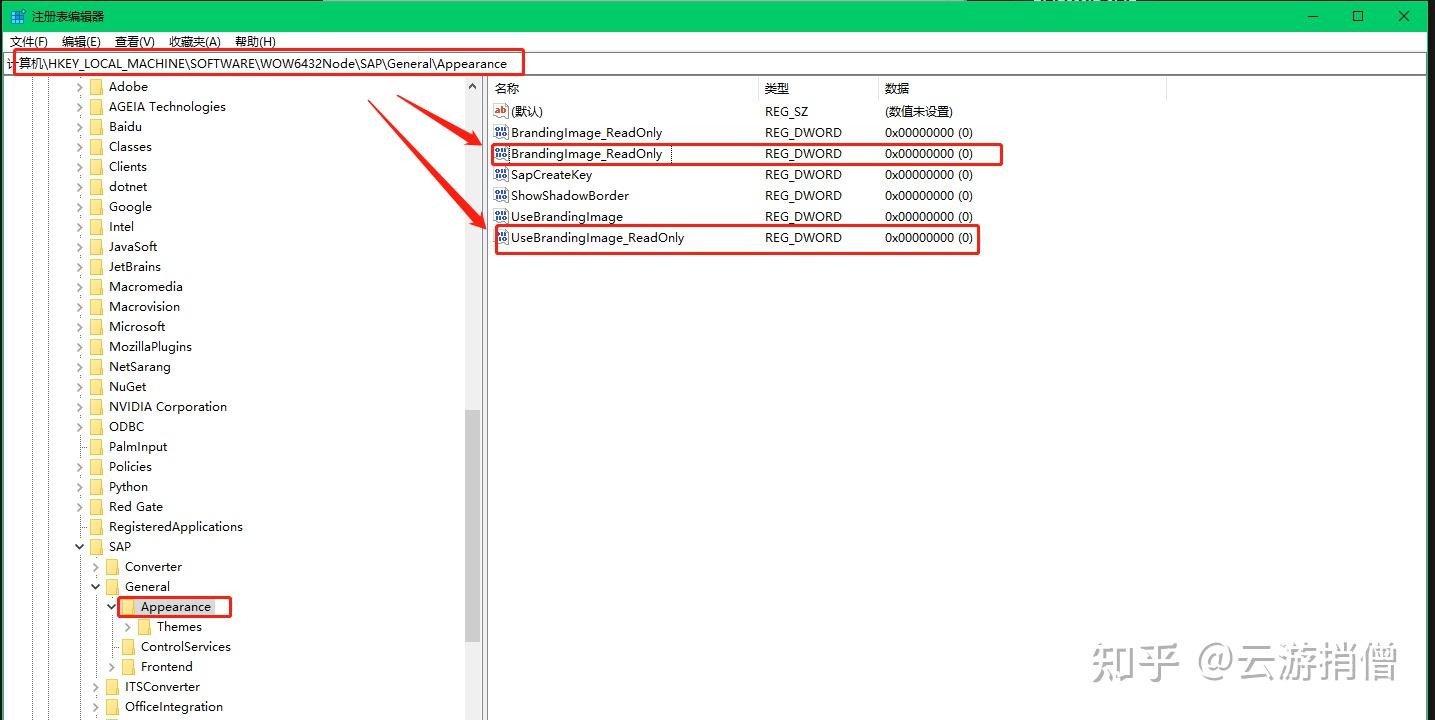Click the NVIDIA Corporation folder icon
This screenshot has width=1435, height=720.
pos(96,407)
